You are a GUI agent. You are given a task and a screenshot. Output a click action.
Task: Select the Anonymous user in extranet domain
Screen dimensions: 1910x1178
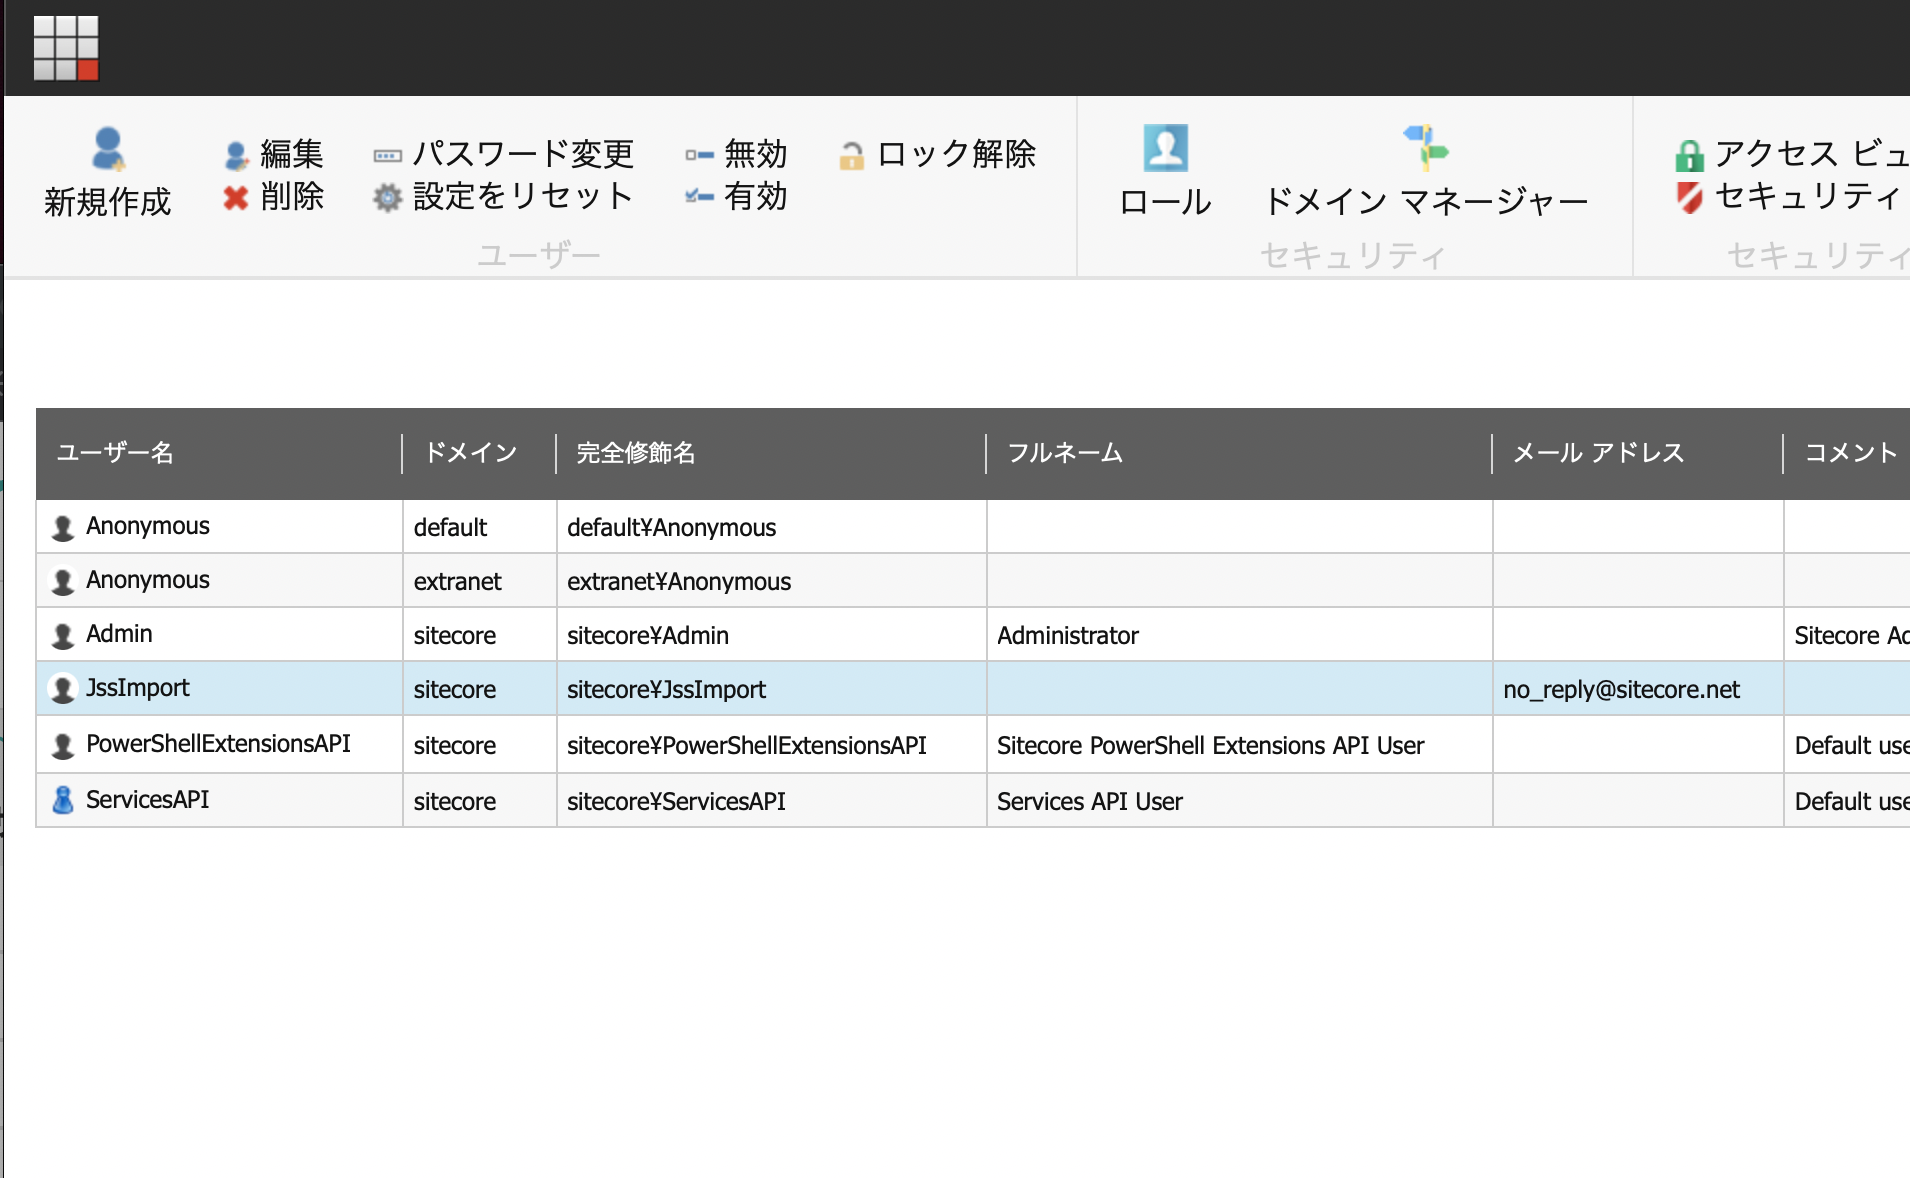(x=148, y=580)
